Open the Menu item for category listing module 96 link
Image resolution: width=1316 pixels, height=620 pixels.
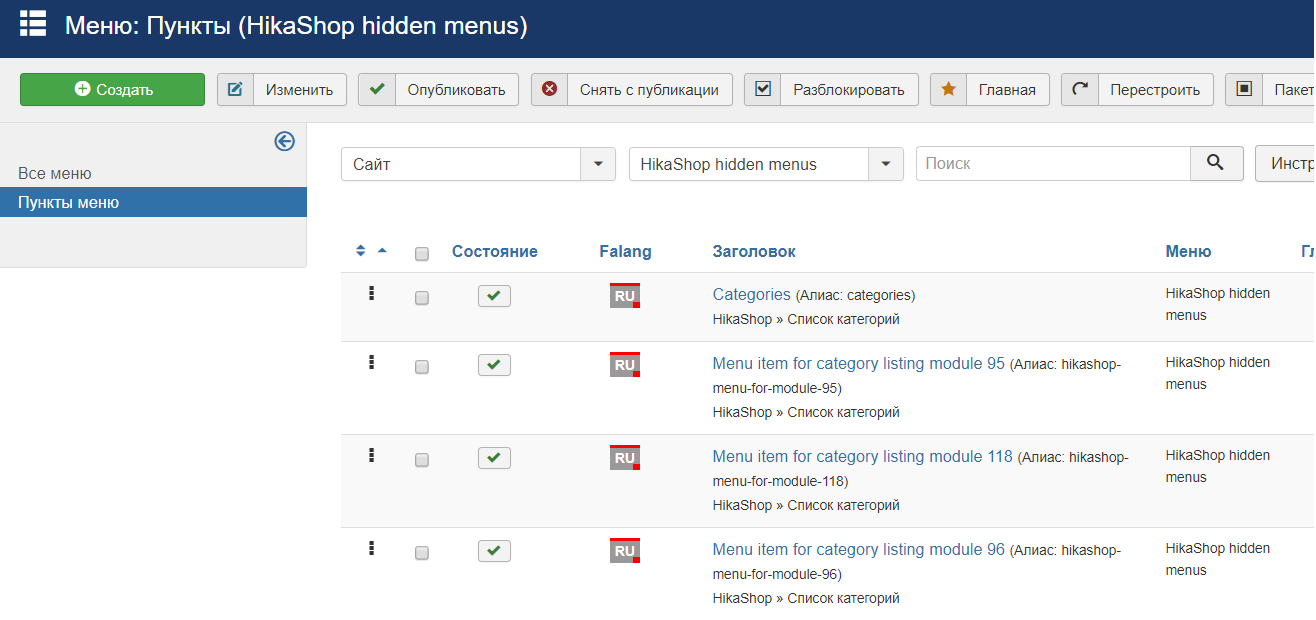(858, 549)
